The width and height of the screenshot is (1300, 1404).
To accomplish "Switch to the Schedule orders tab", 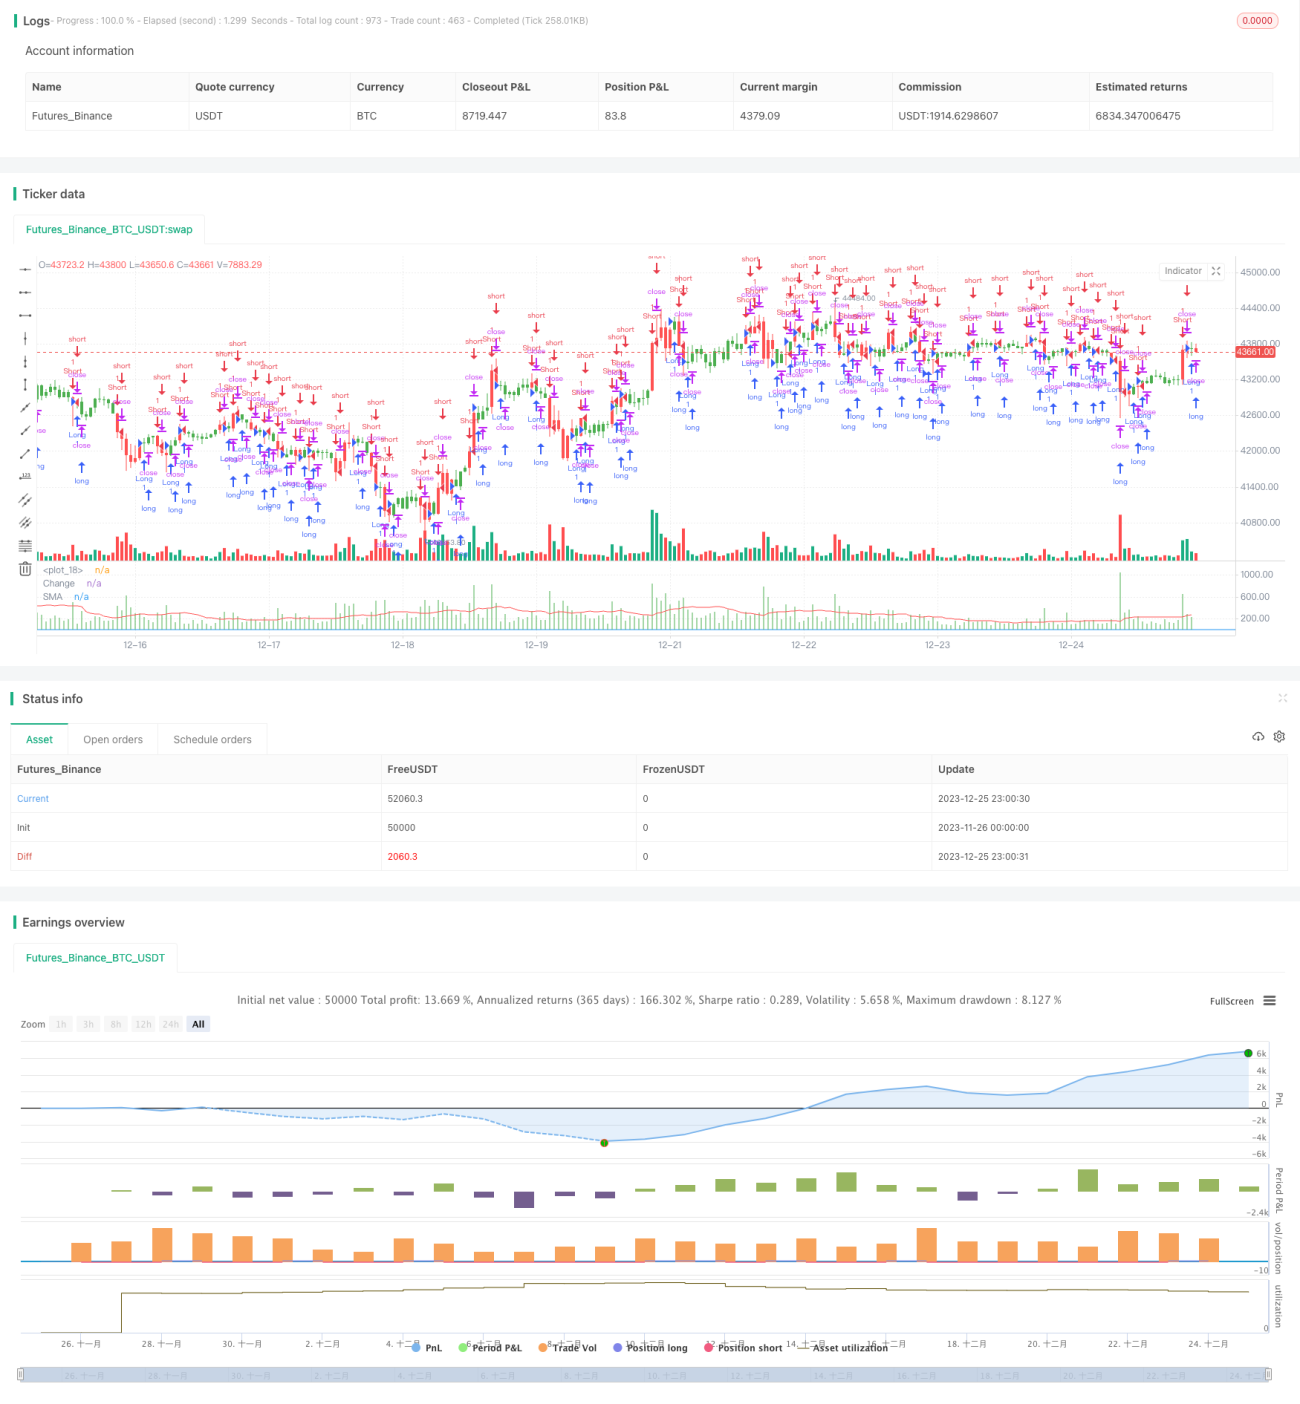I will point(212,740).
